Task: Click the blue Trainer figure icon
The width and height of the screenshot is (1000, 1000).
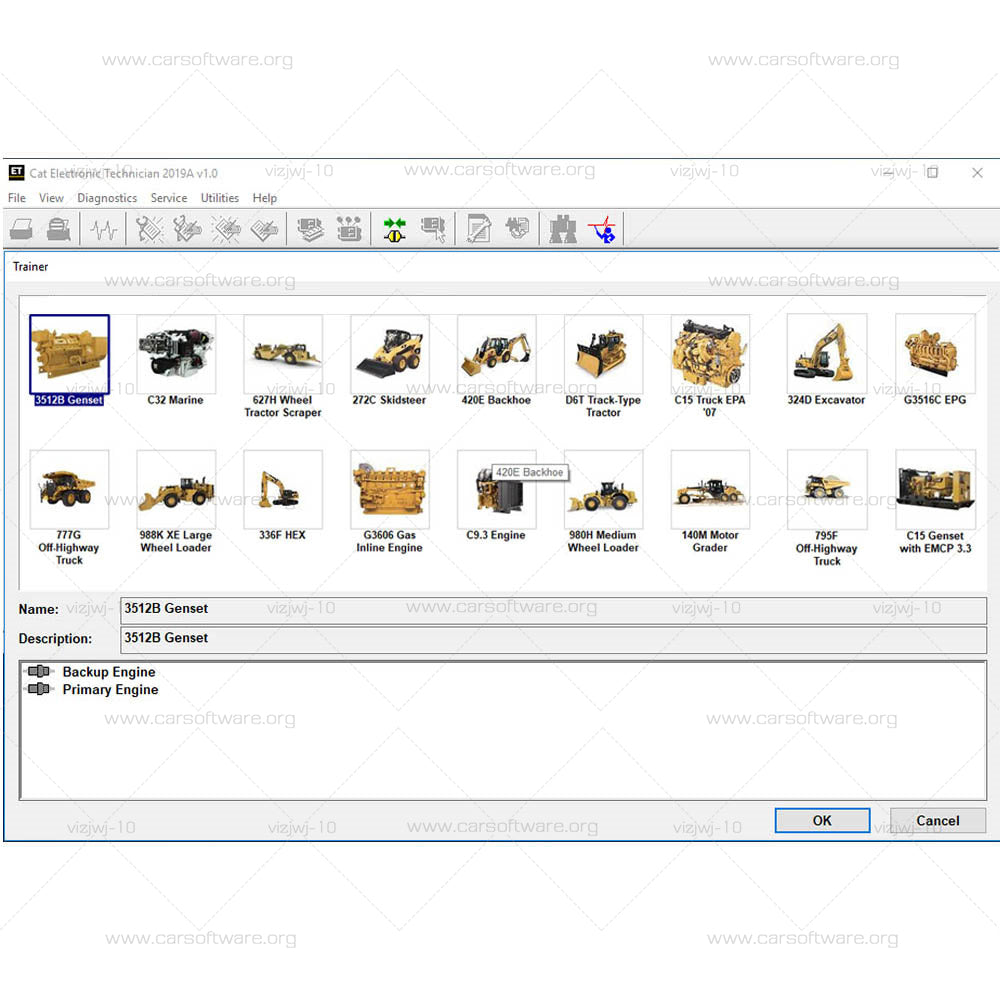Action: 603,229
